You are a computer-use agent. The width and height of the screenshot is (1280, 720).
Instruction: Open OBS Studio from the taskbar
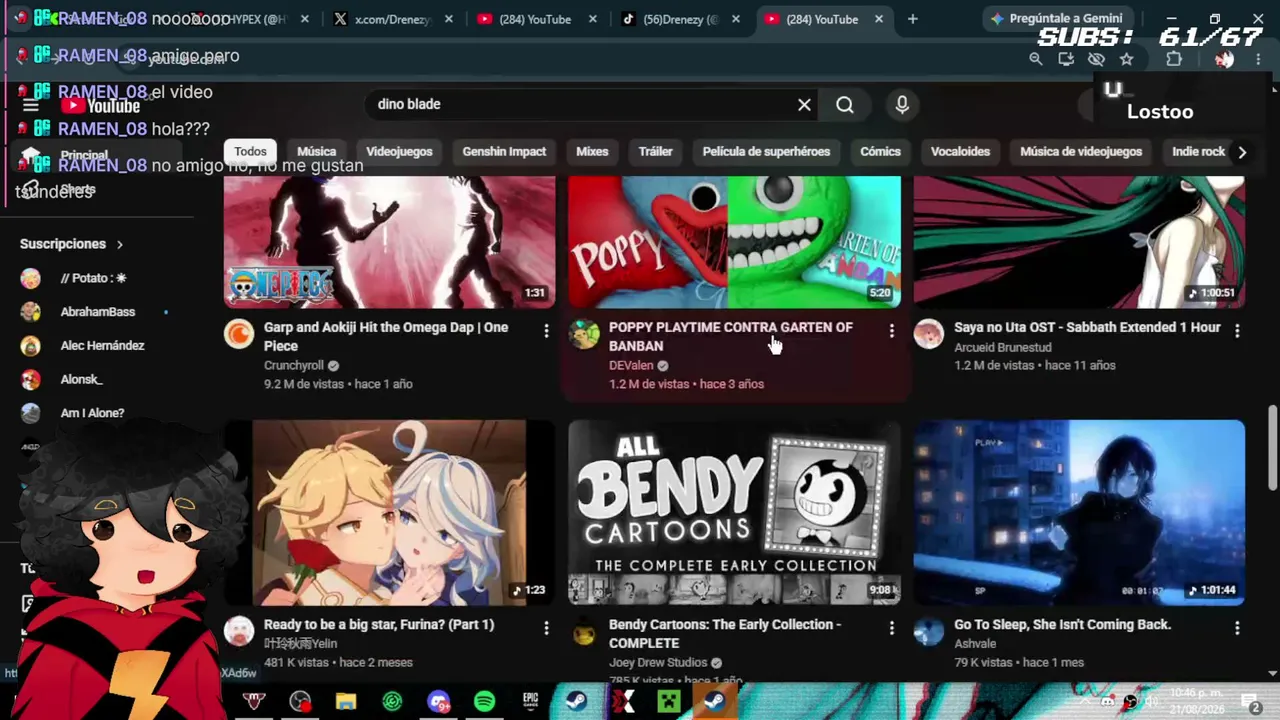(300, 702)
